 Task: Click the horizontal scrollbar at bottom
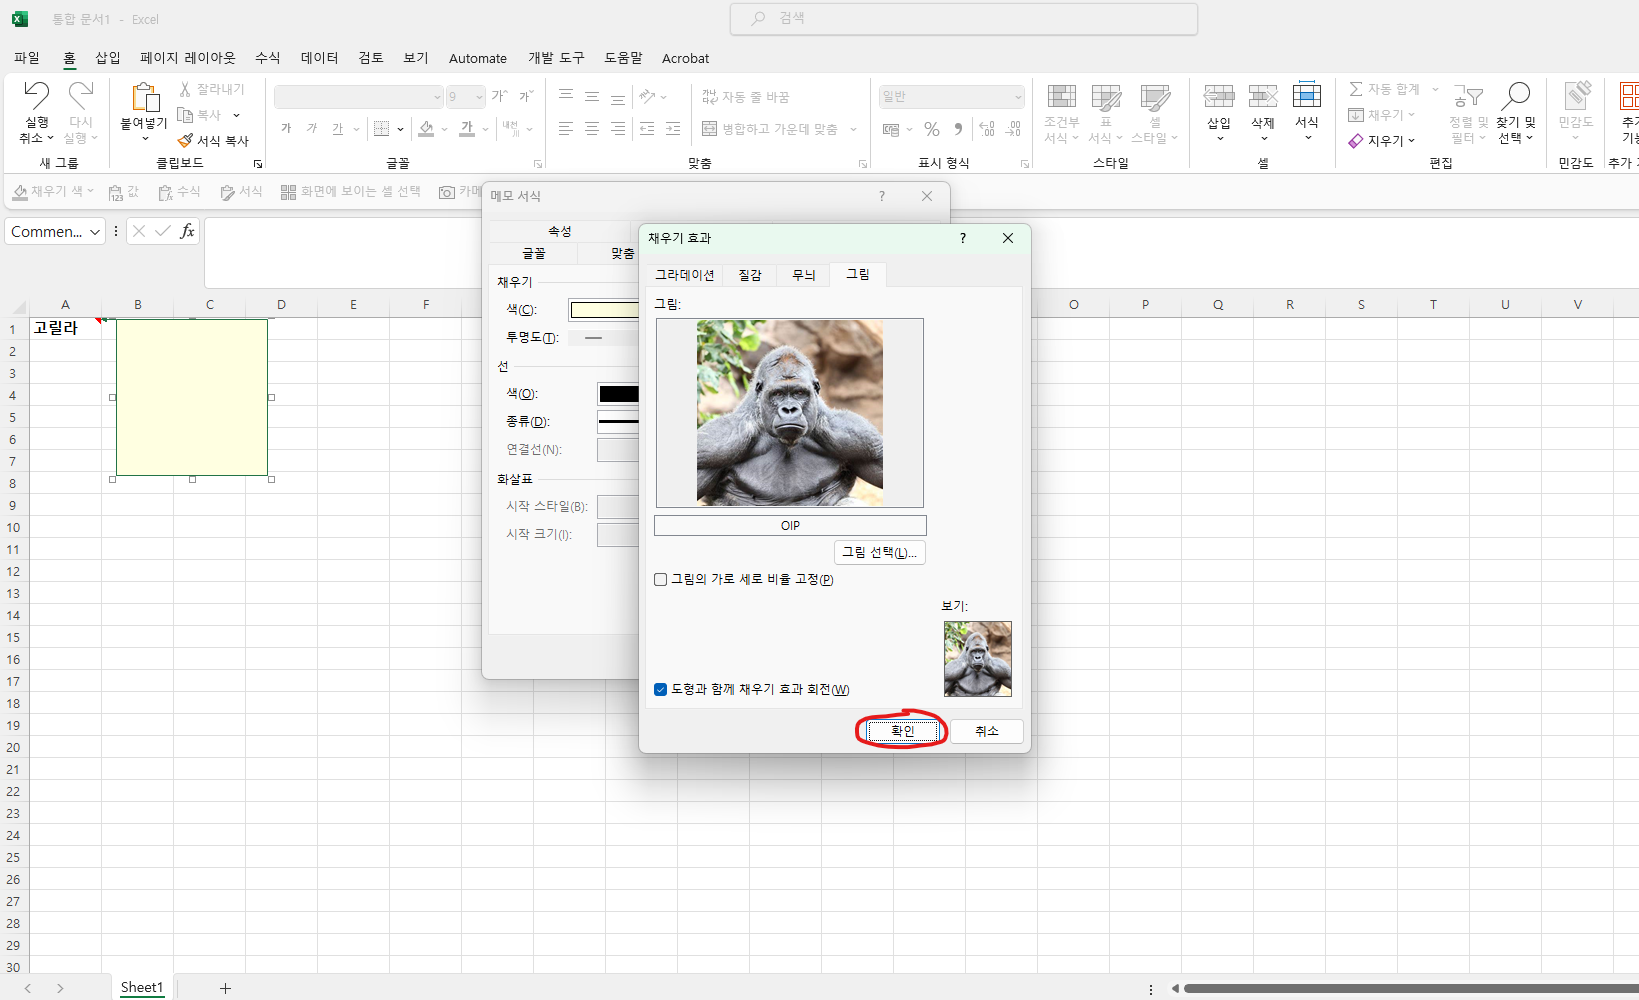[1410, 988]
